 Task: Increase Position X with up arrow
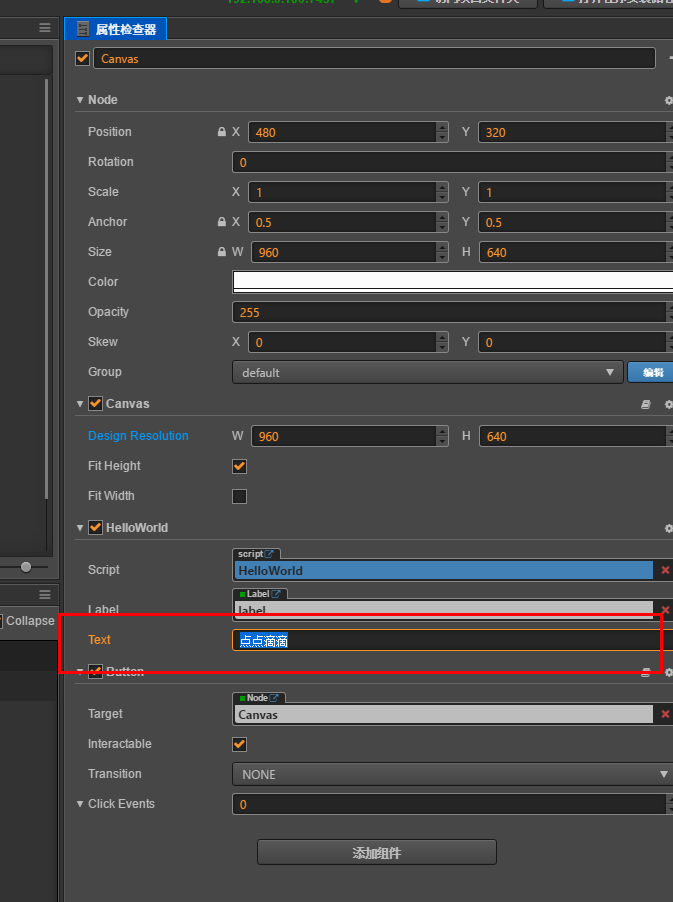(442, 127)
